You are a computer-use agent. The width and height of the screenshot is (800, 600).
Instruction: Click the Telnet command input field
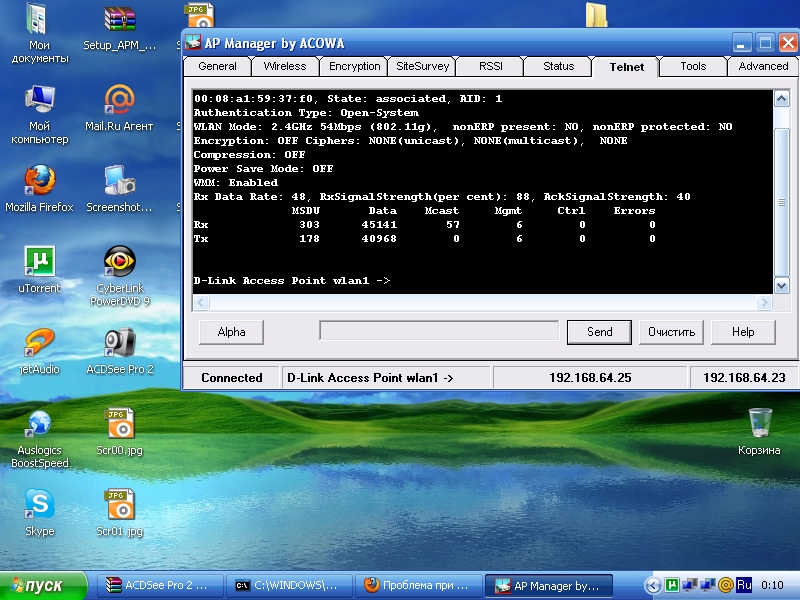point(438,331)
